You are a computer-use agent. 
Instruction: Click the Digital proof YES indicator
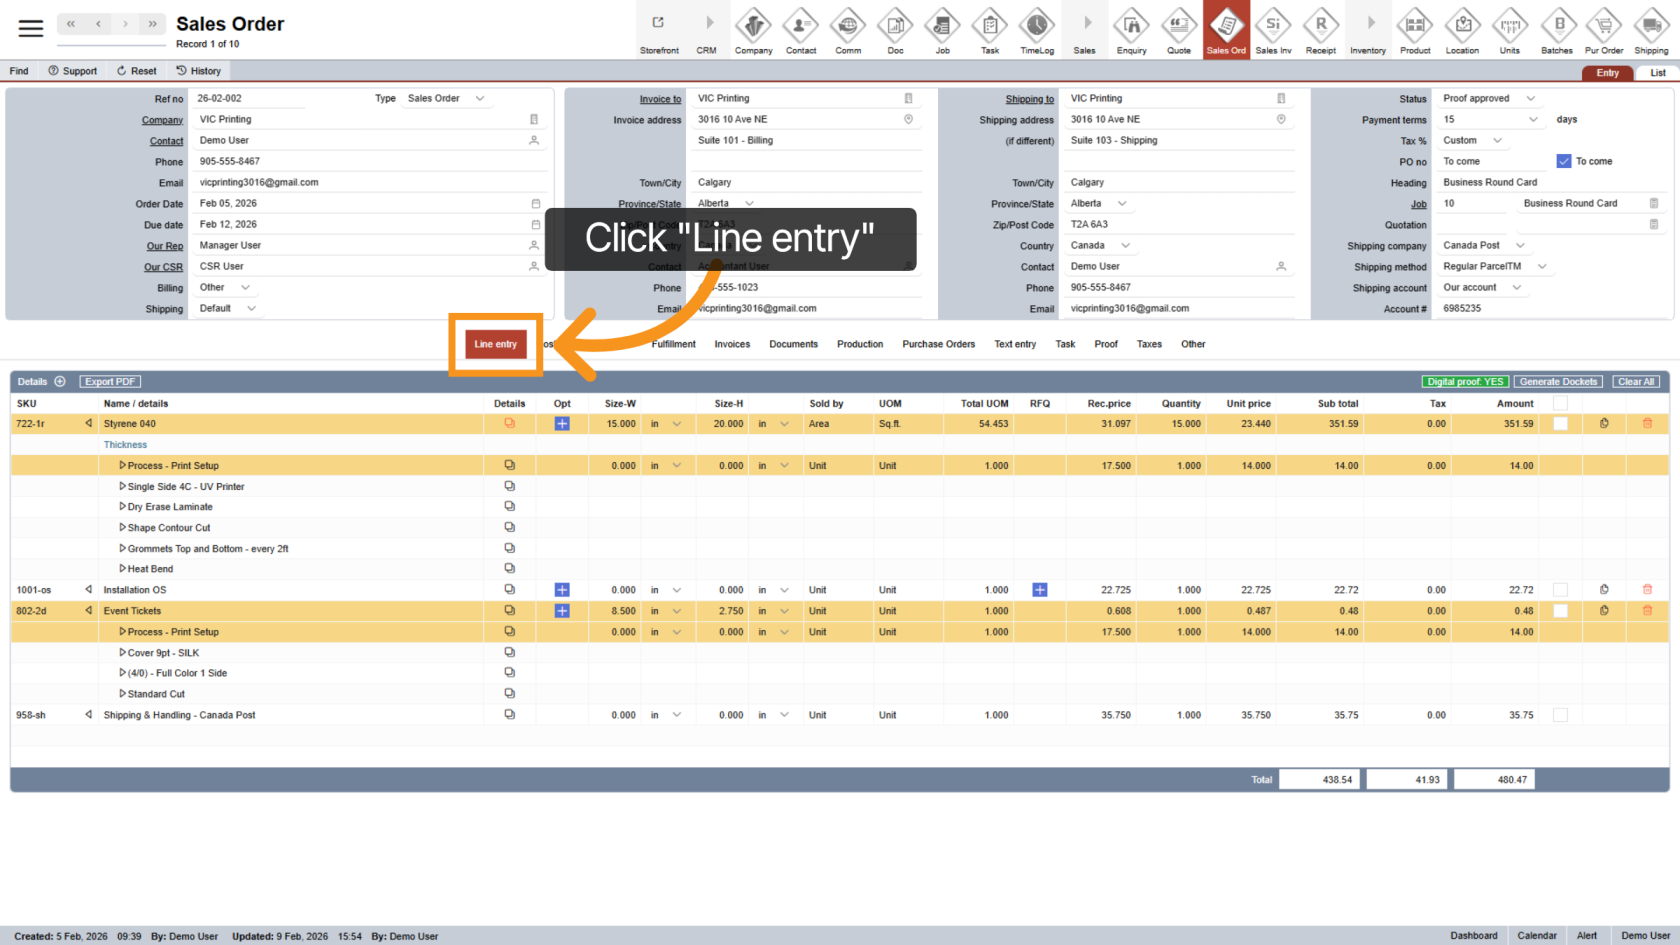(1465, 382)
